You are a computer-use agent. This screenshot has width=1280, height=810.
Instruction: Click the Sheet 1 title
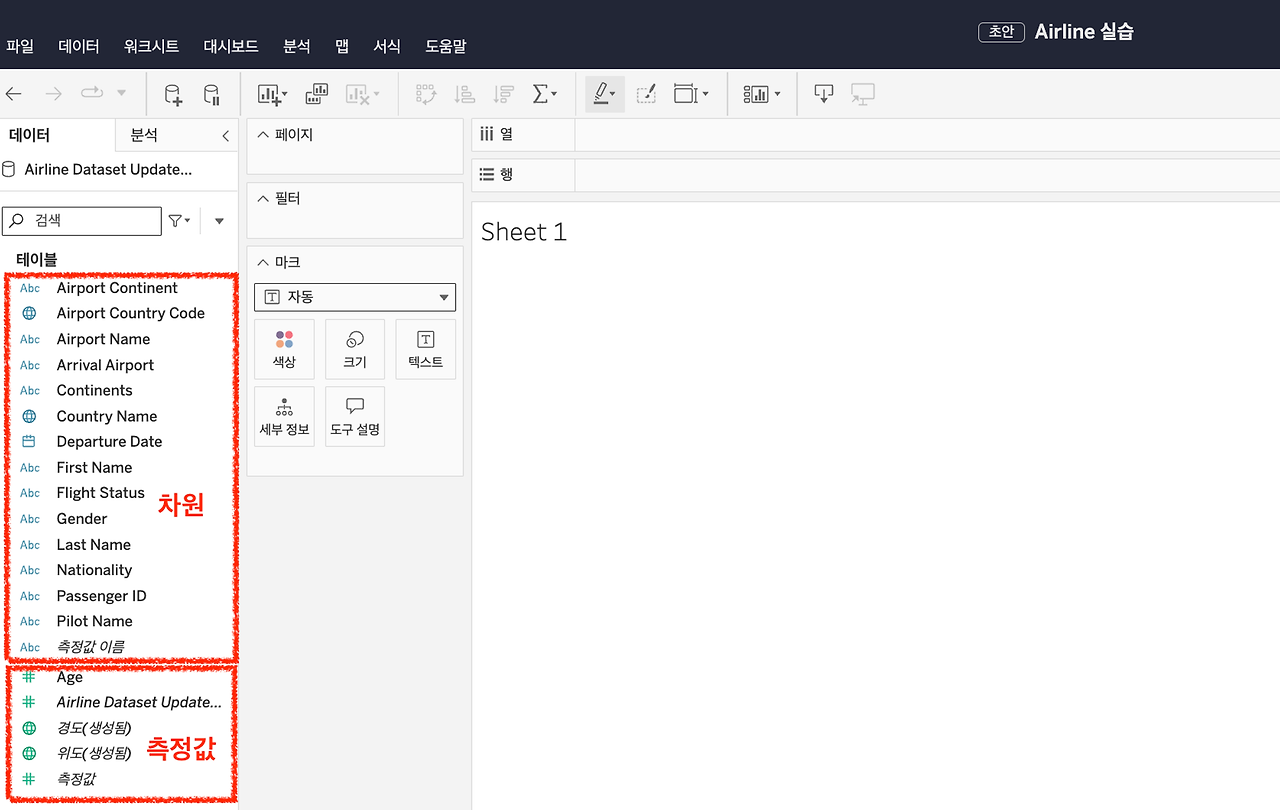[523, 232]
